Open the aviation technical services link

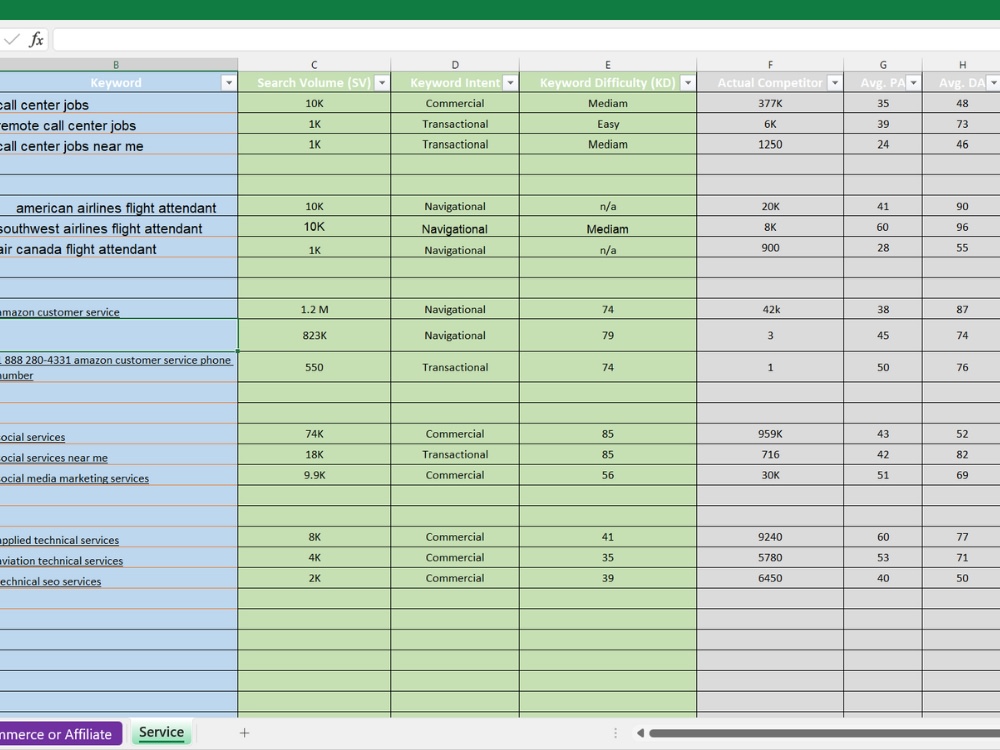(x=61, y=561)
